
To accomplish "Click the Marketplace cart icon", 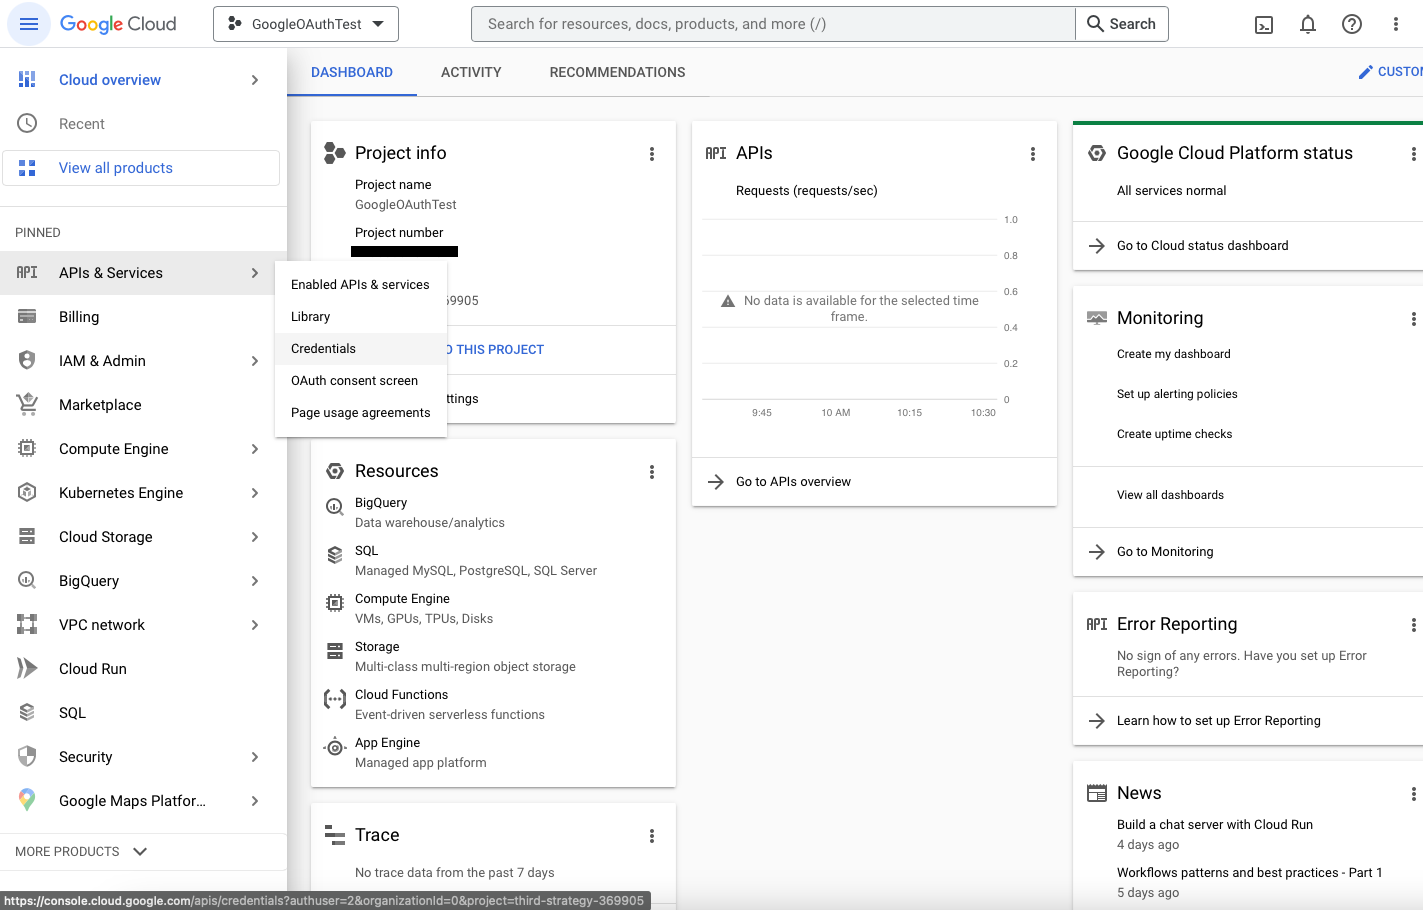I will point(27,405).
